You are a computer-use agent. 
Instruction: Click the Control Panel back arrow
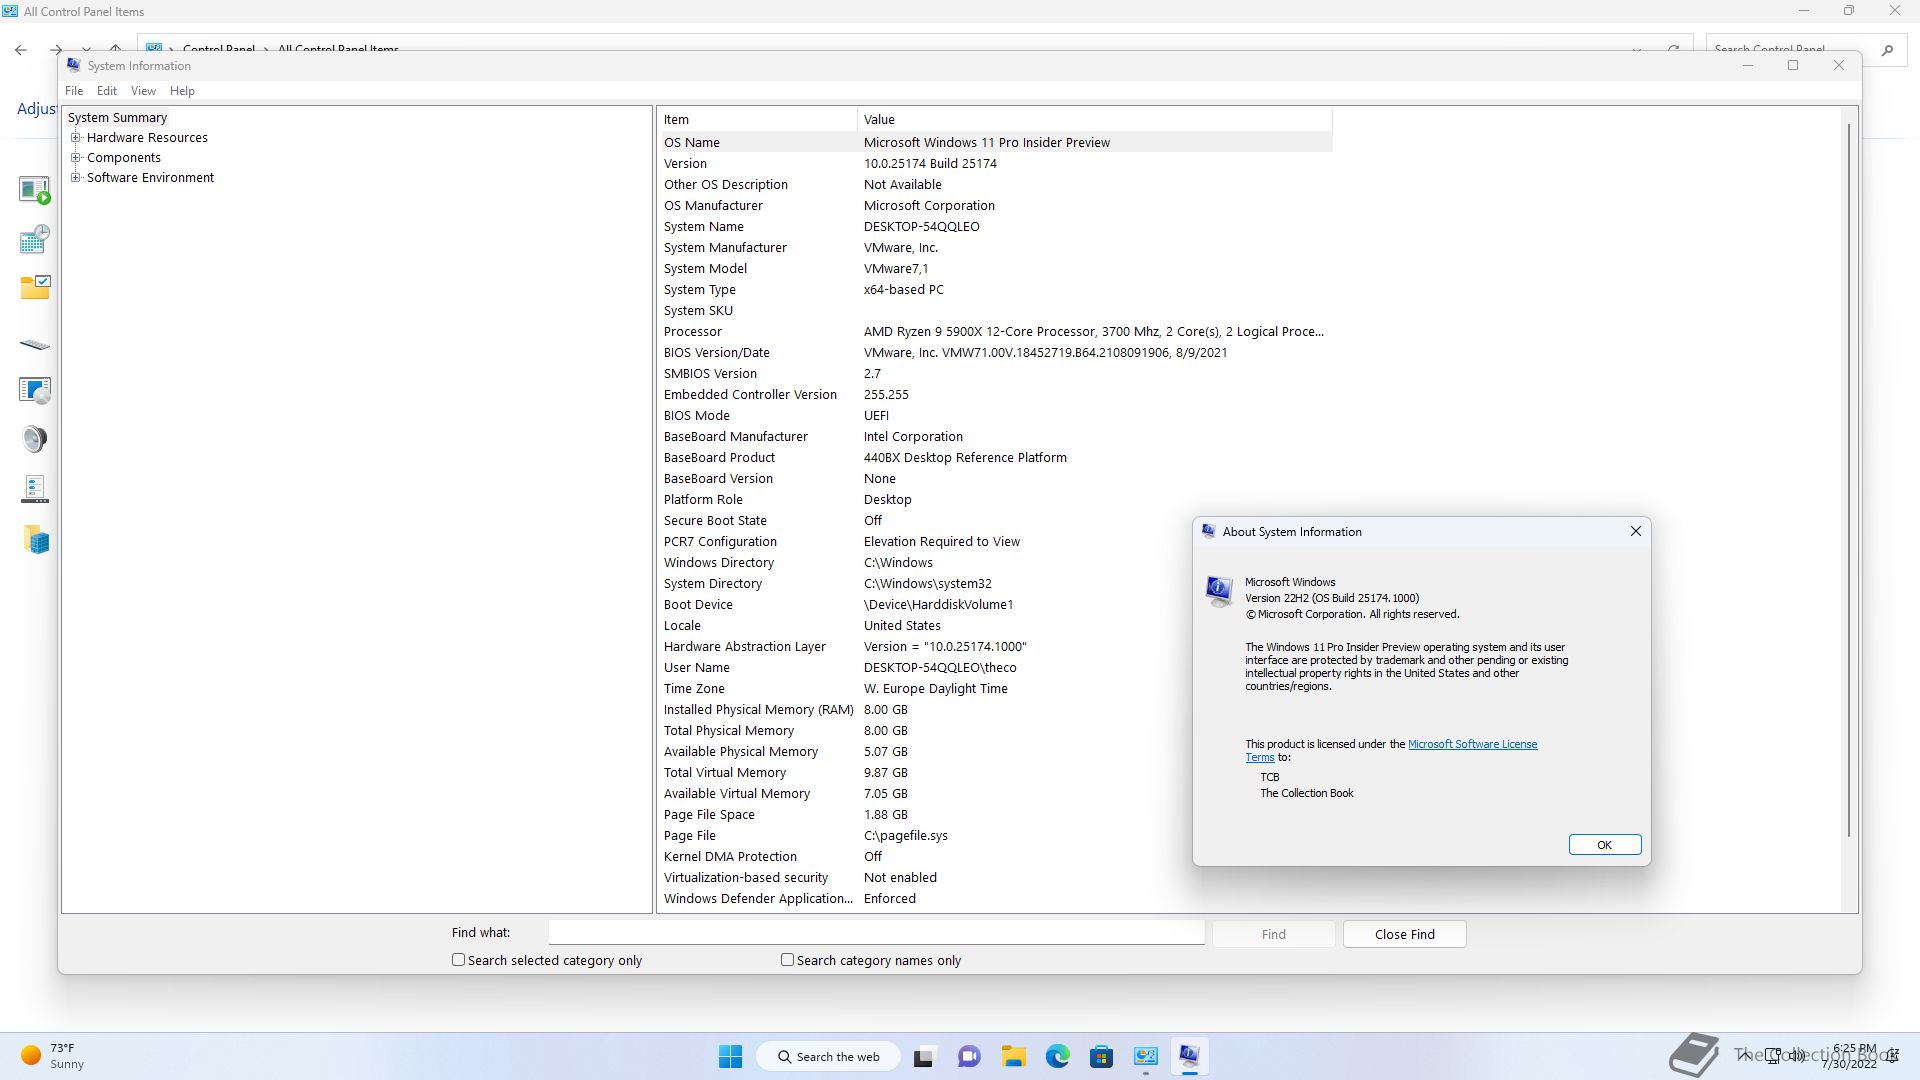21,49
